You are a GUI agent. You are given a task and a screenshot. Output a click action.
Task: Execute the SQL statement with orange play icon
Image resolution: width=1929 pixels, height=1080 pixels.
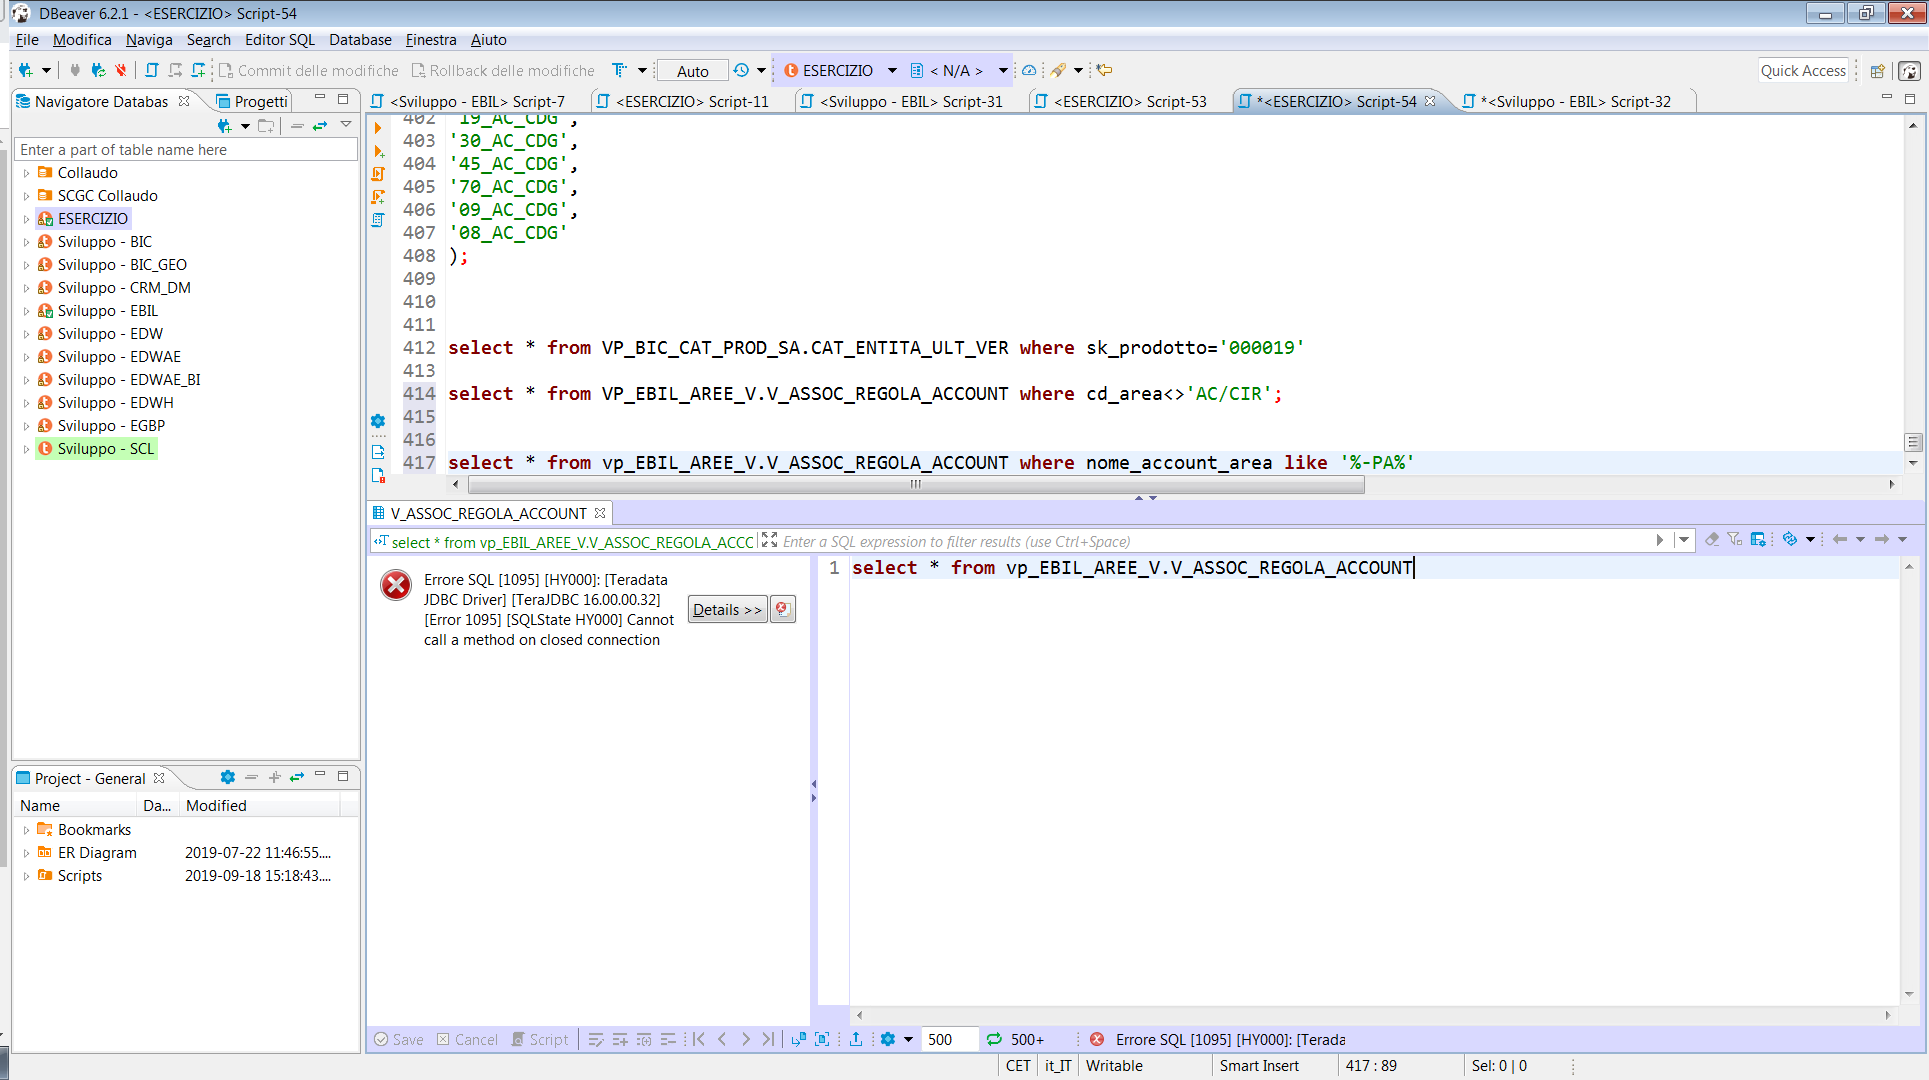pyautogui.click(x=378, y=128)
